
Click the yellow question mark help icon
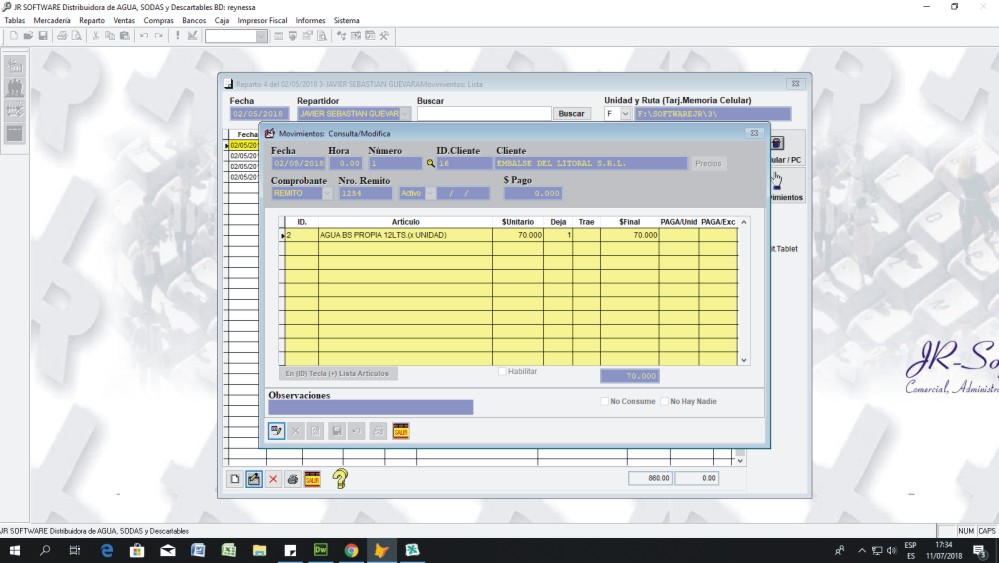(340, 479)
